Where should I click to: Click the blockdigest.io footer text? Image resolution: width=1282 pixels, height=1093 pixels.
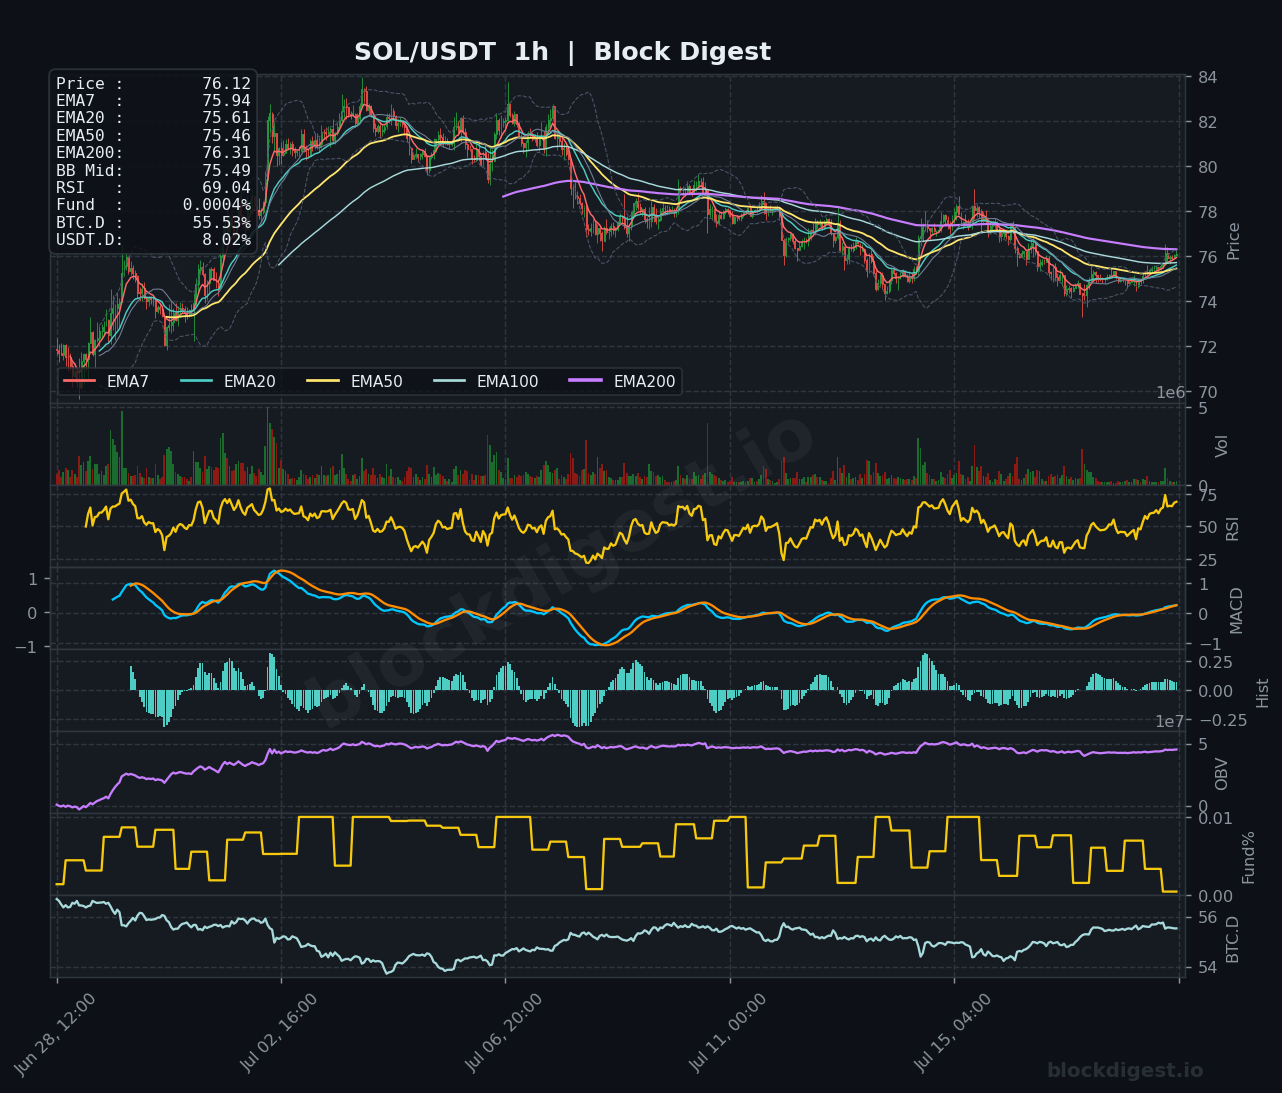point(1125,1071)
